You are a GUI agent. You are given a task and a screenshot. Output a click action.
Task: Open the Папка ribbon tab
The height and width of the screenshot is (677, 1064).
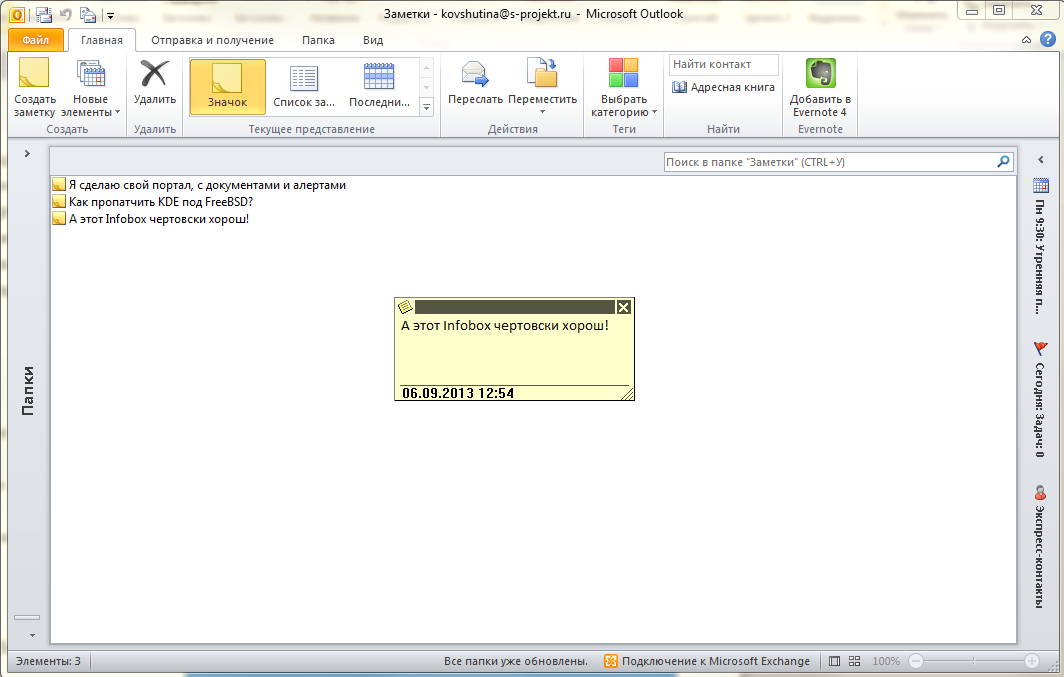318,40
